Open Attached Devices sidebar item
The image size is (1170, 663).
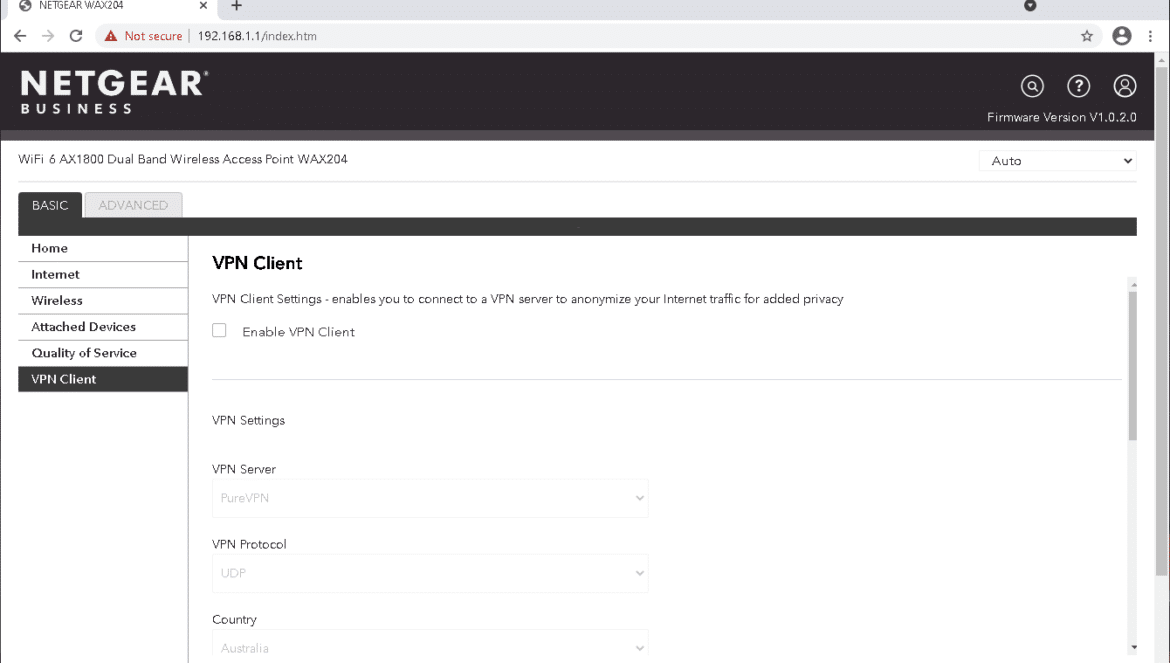(x=103, y=327)
